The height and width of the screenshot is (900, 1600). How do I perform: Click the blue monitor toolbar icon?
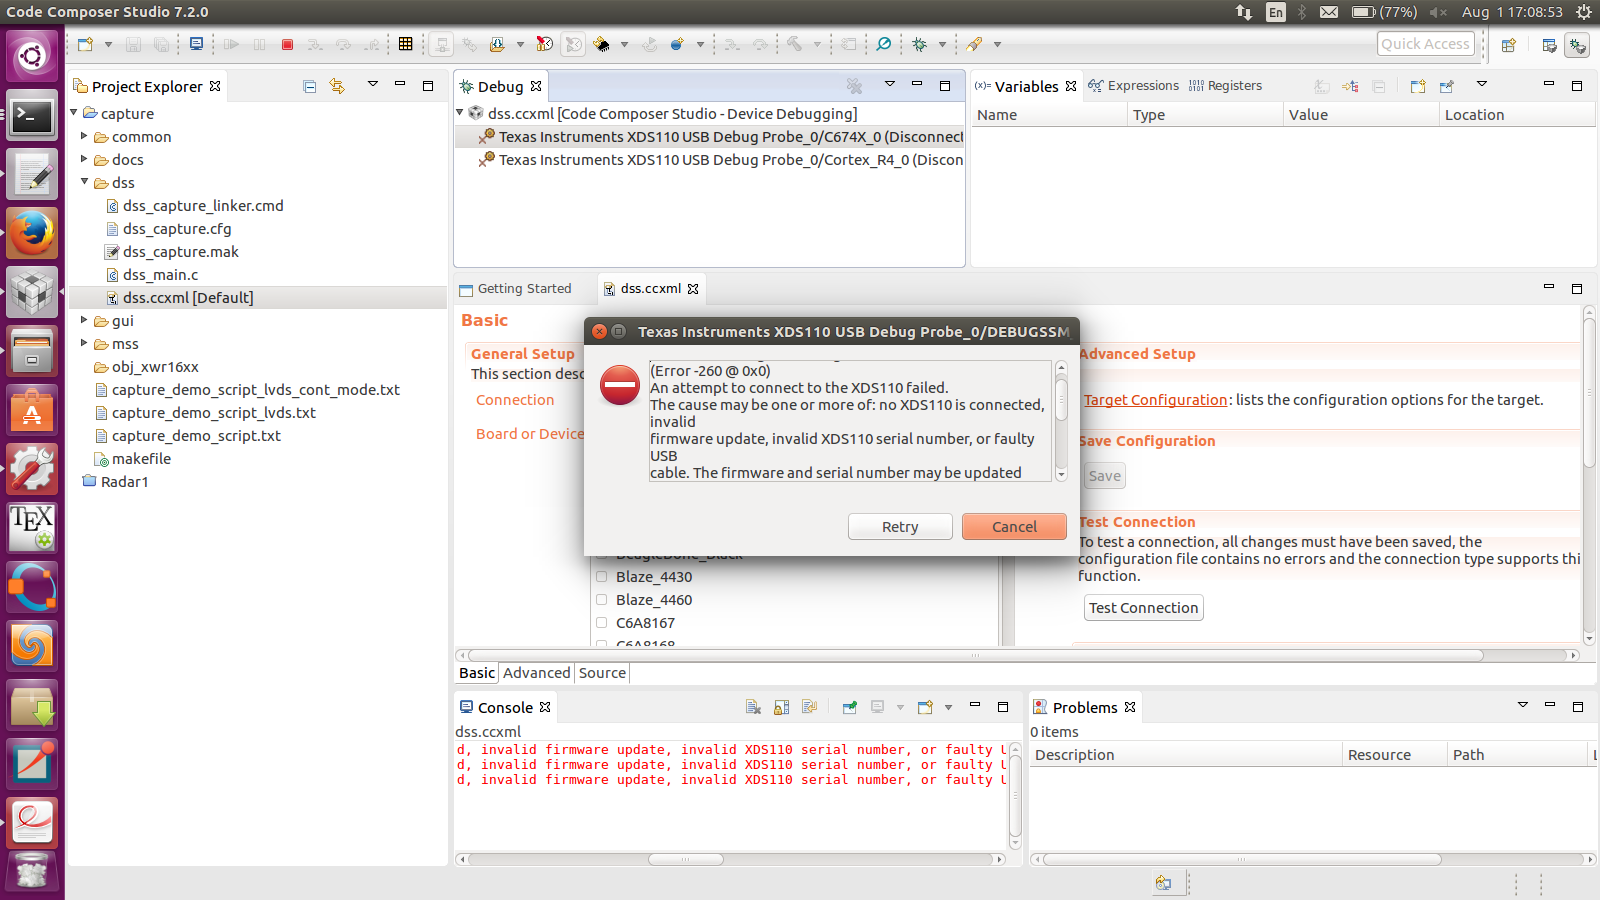tap(196, 44)
